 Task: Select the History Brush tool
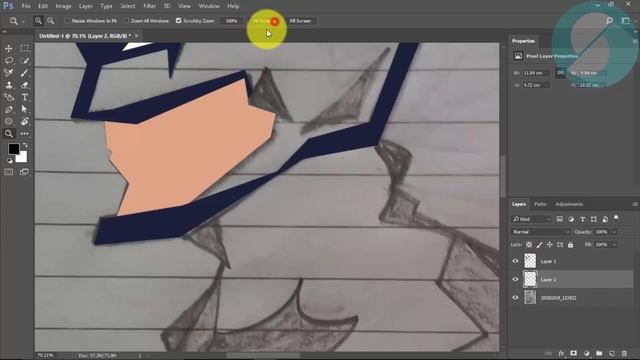point(9,97)
